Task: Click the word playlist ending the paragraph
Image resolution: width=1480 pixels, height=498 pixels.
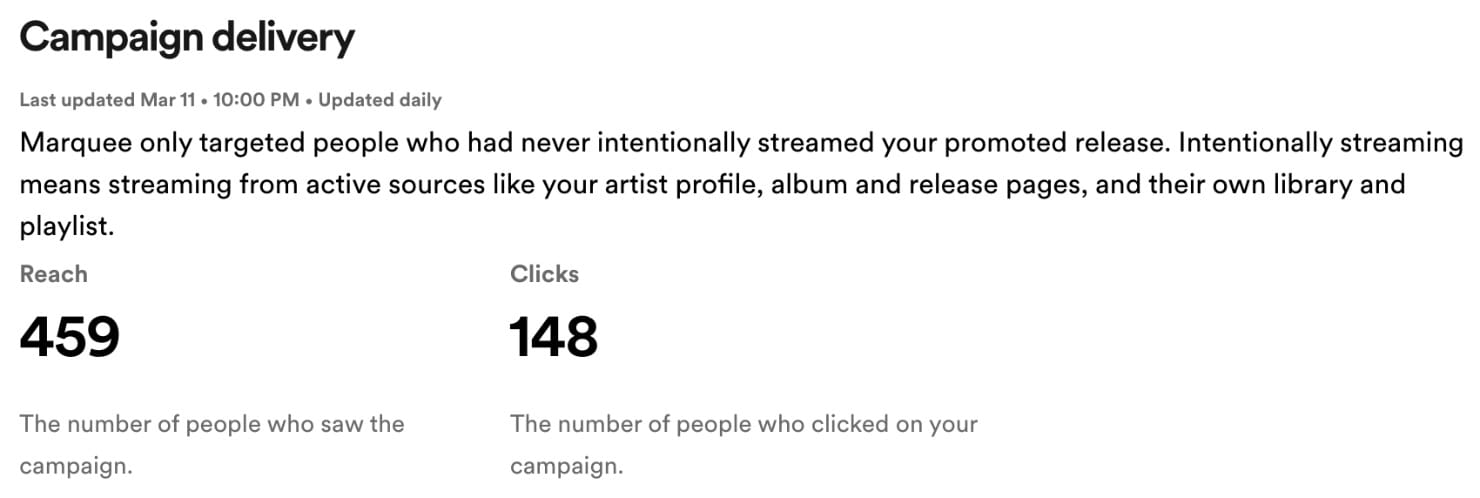Action: (66, 227)
